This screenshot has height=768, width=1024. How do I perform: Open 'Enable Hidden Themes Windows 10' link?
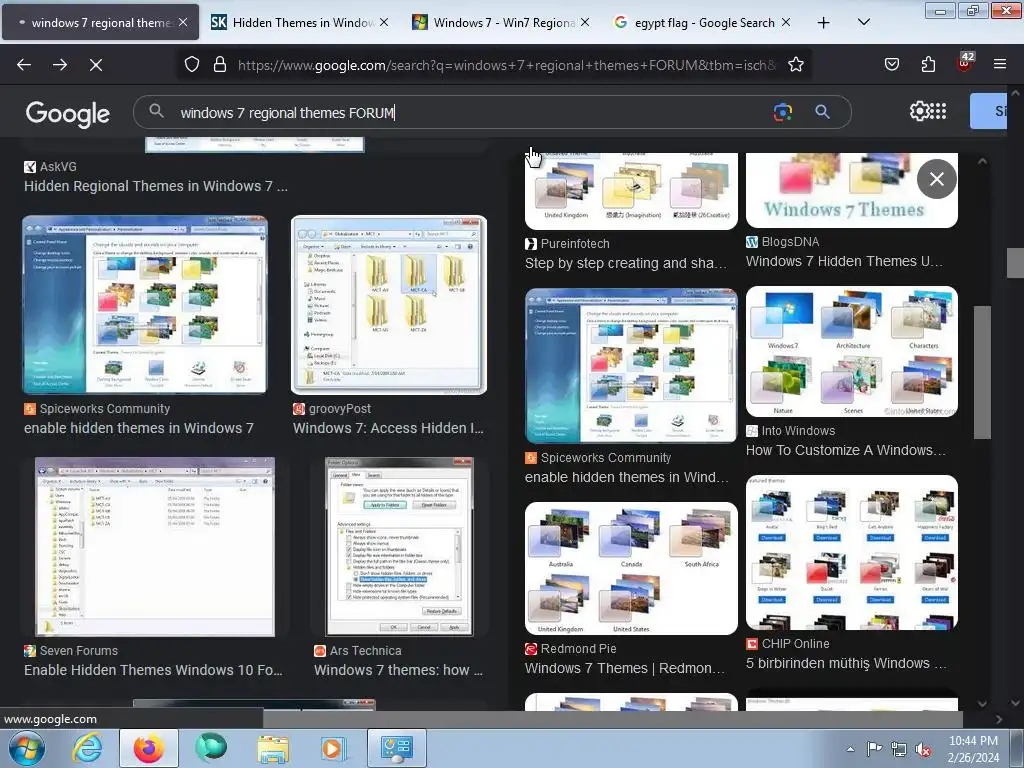[x=153, y=670]
